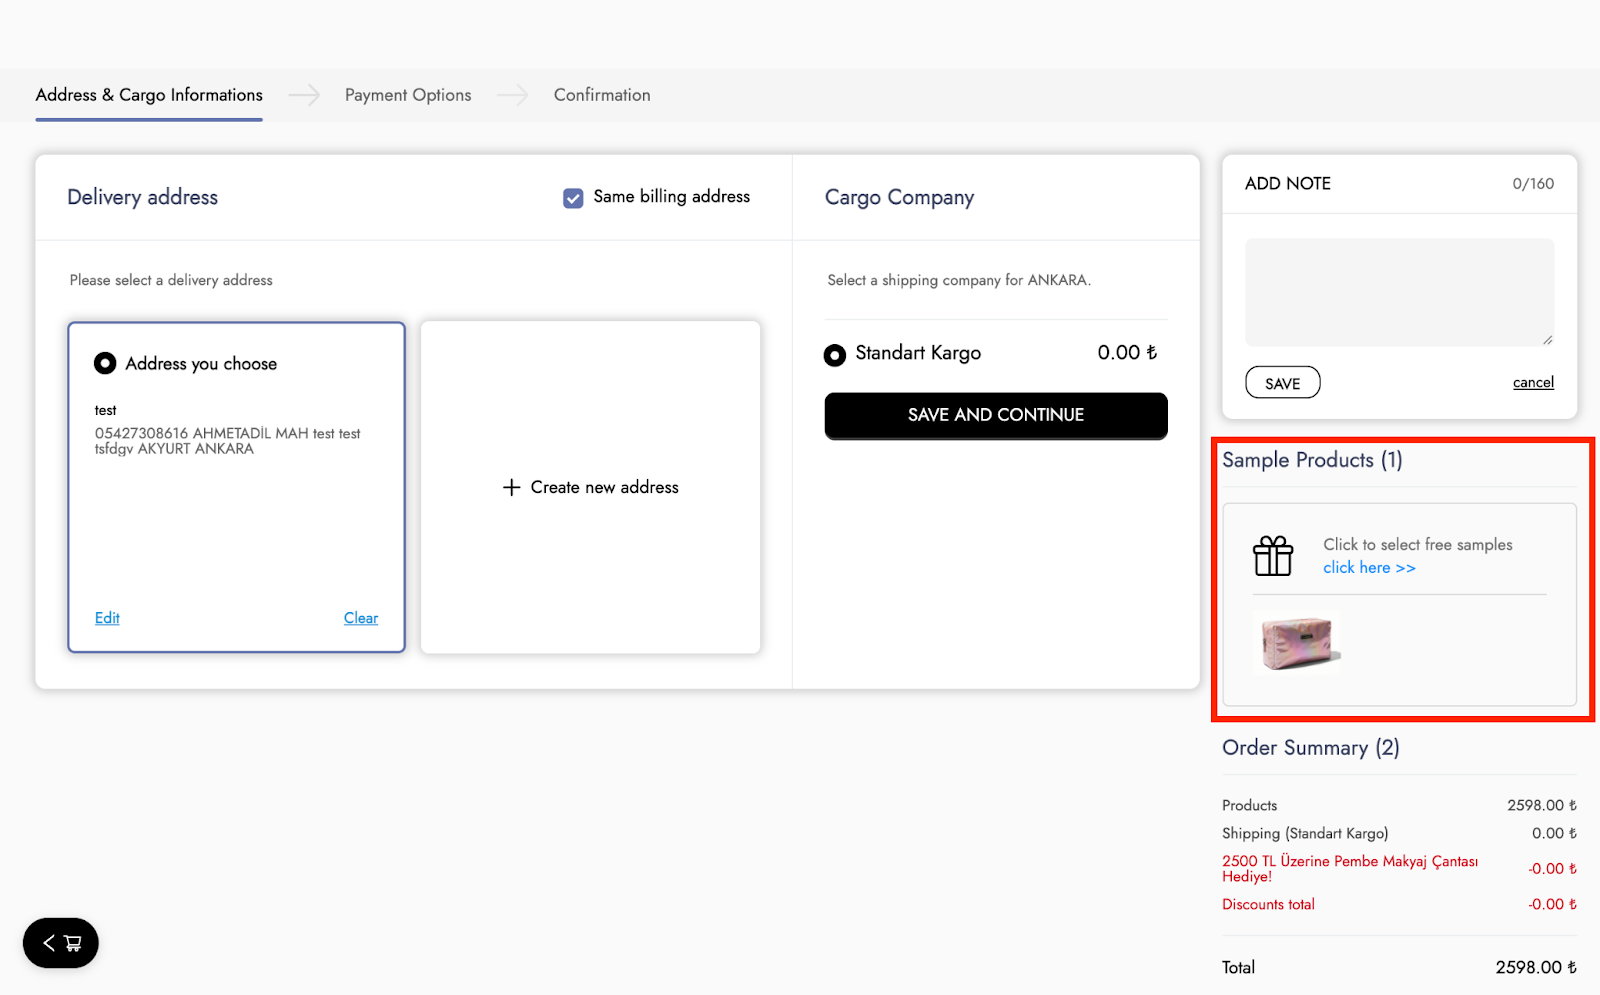Edit the selected delivery address
The image size is (1600, 995).
(x=107, y=618)
